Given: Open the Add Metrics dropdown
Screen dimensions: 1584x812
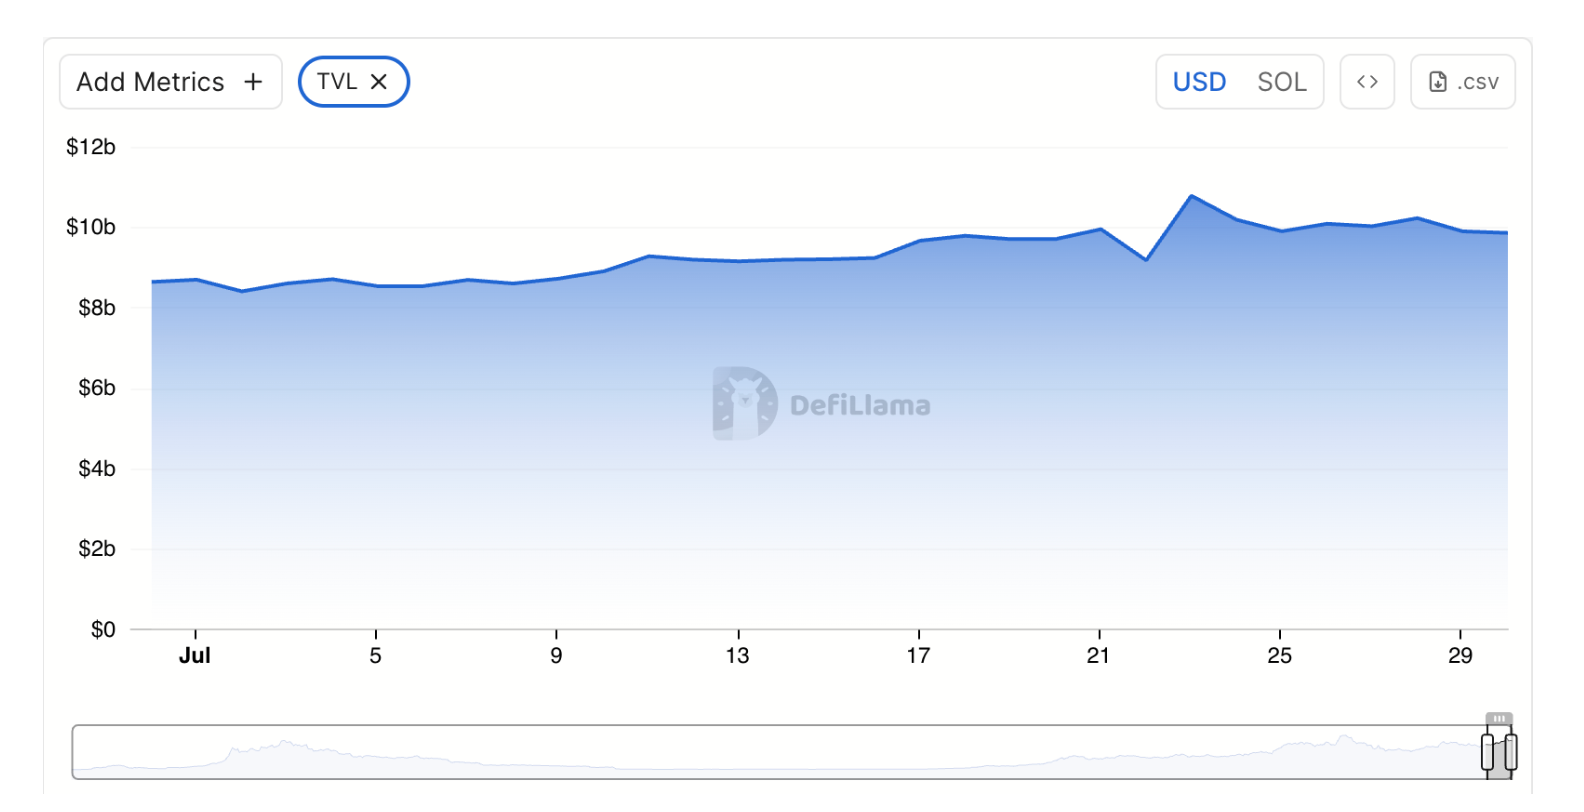Looking at the screenshot, I should tap(150, 82).
